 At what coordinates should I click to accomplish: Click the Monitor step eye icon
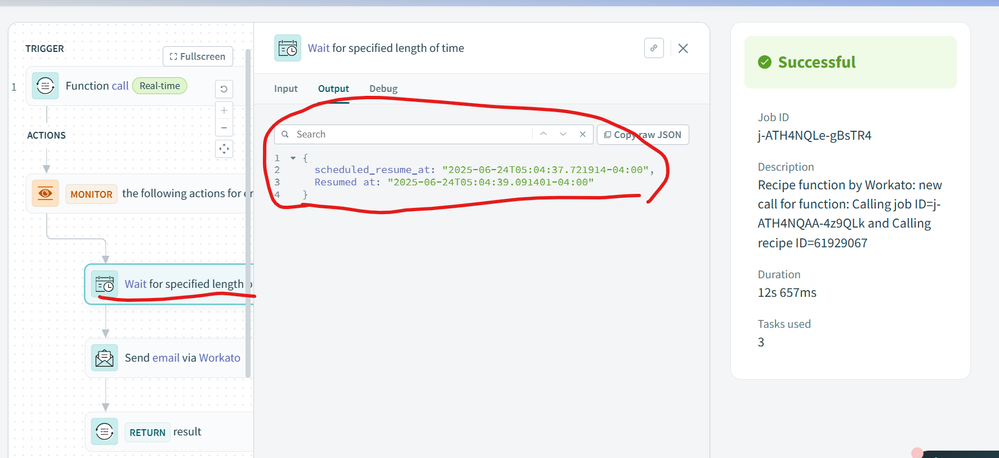(46, 193)
